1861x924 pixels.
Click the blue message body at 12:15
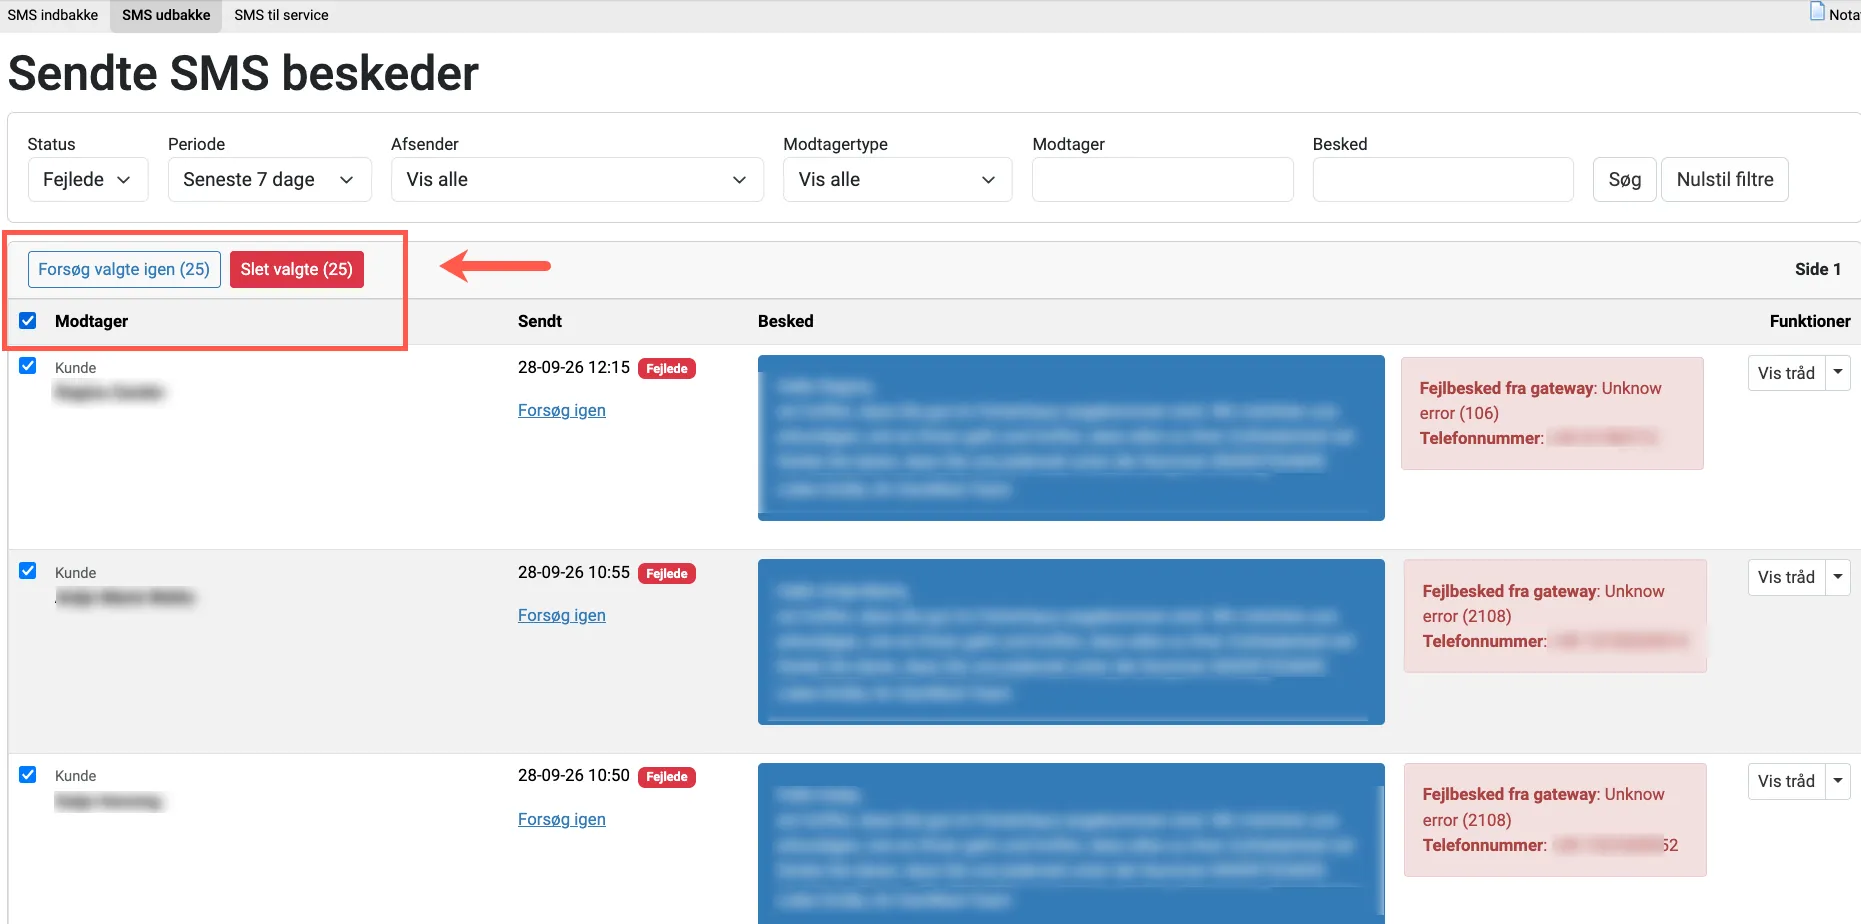[x=1071, y=438]
